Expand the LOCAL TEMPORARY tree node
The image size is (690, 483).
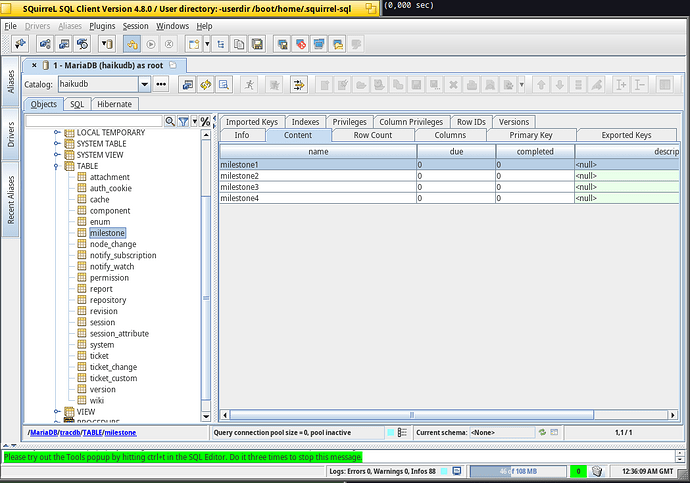pyautogui.click(x=57, y=132)
